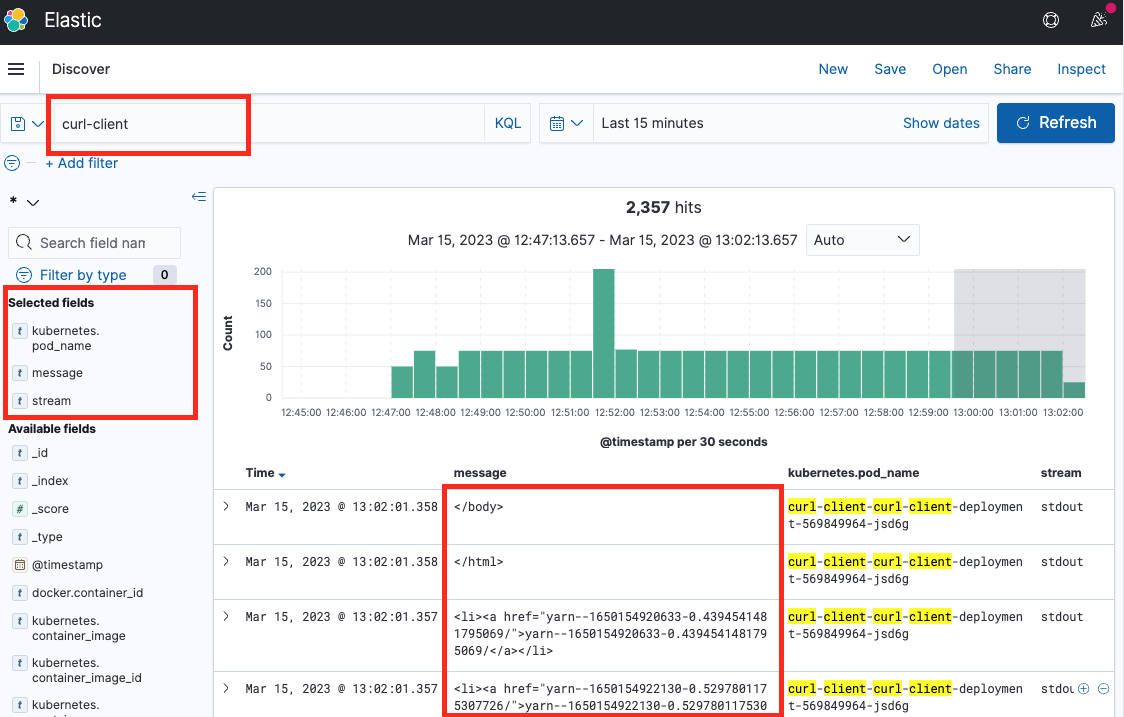Click Add filter link

(x=82, y=163)
